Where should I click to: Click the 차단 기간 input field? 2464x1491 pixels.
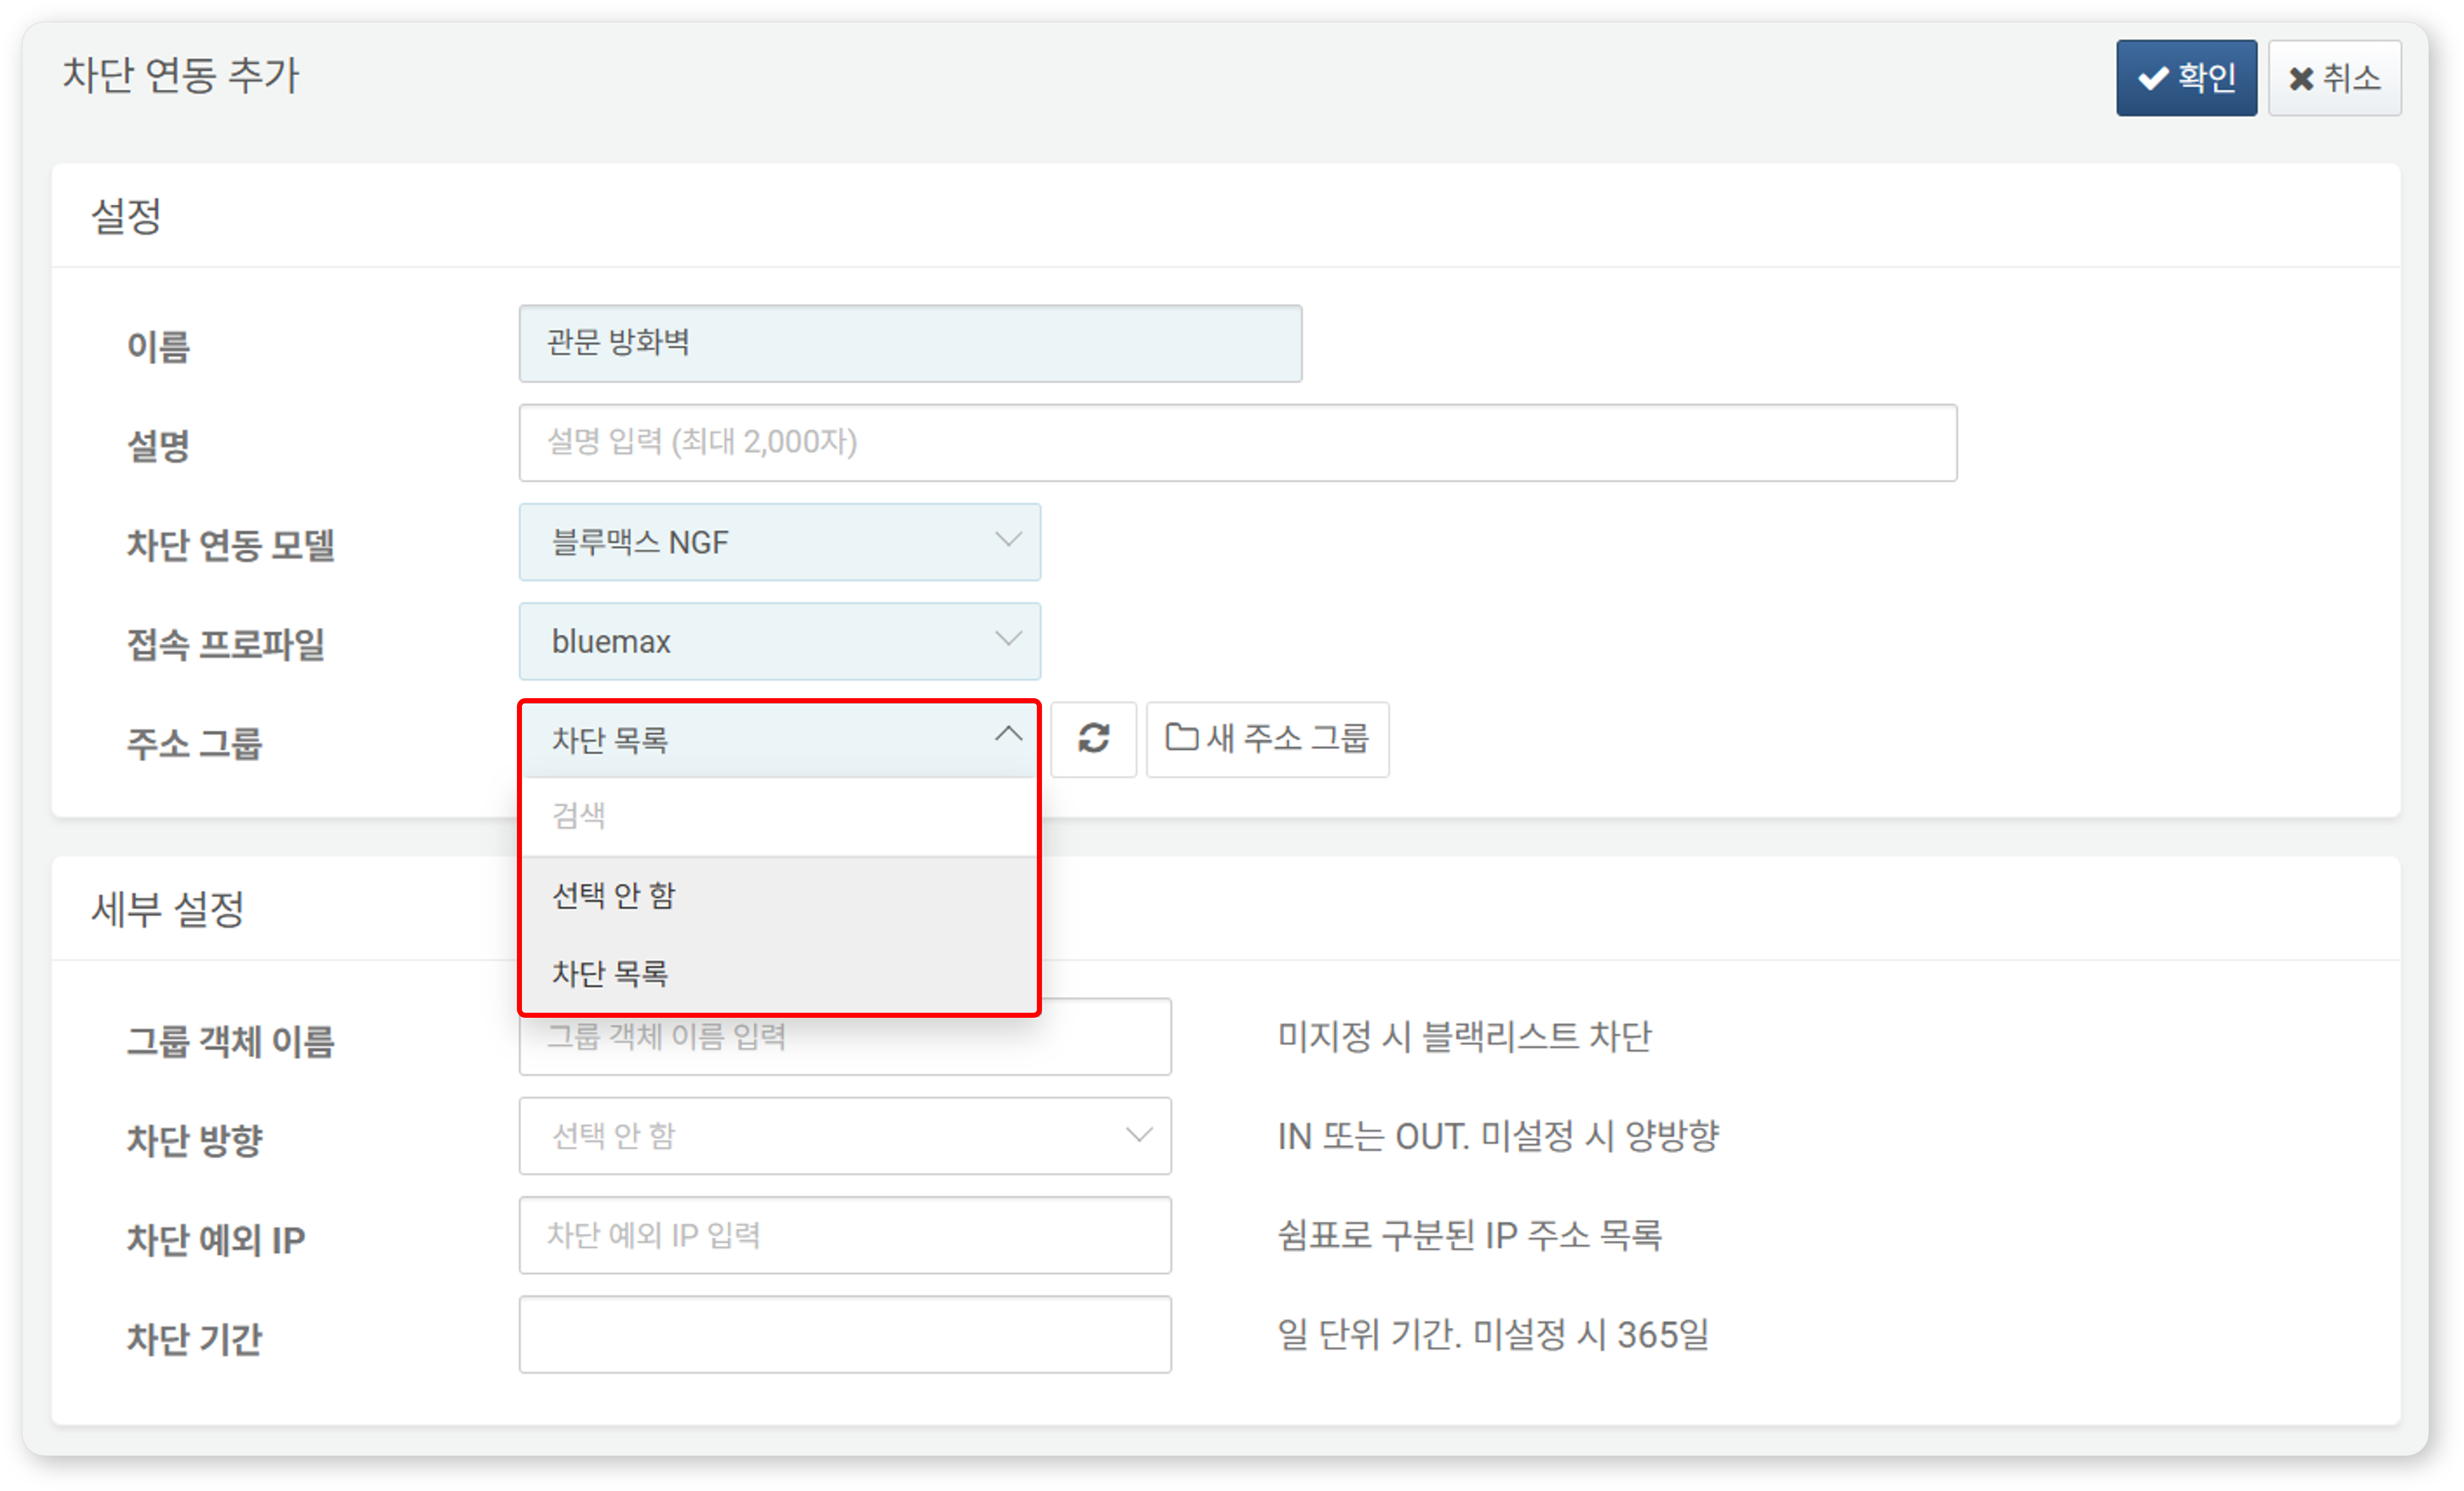click(x=845, y=1334)
